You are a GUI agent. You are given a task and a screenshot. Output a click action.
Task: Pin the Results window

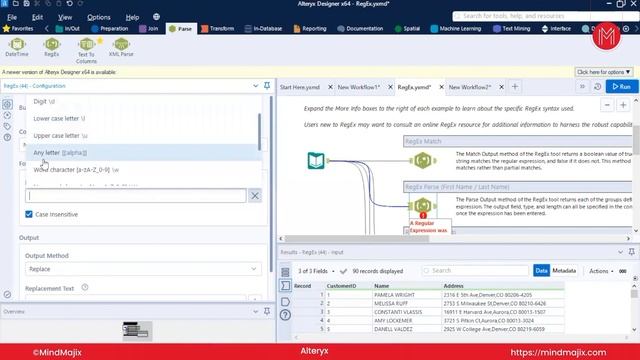coord(631,252)
